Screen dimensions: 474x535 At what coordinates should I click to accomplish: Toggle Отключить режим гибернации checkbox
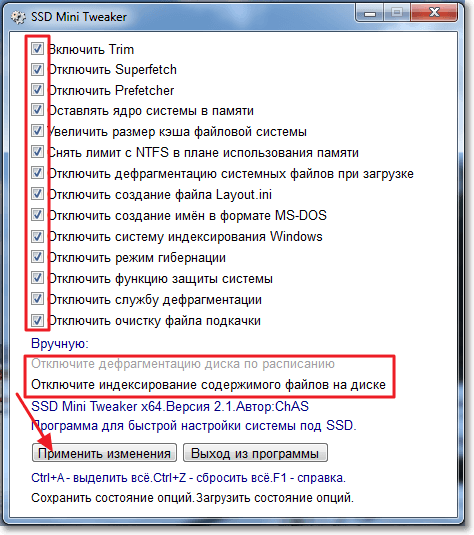[37, 257]
